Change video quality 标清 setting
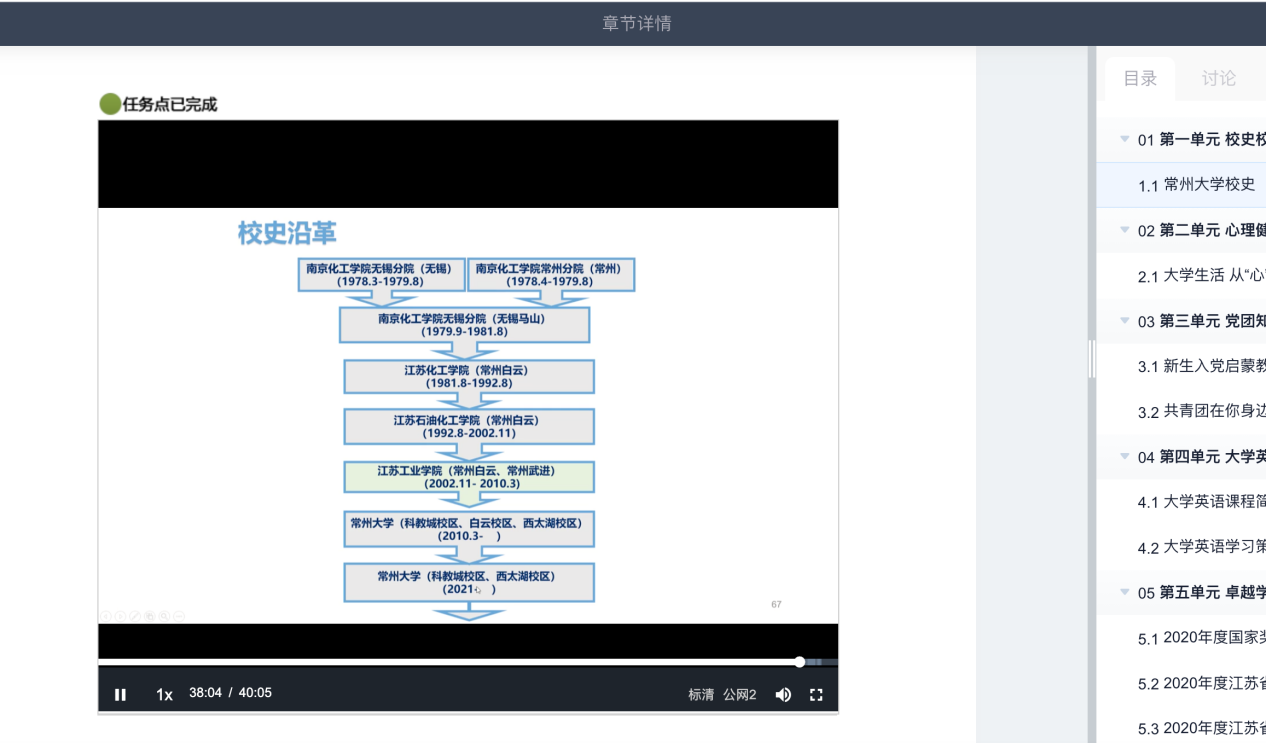Image resolution: width=1266 pixels, height=743 pixels. click(701, 694)
